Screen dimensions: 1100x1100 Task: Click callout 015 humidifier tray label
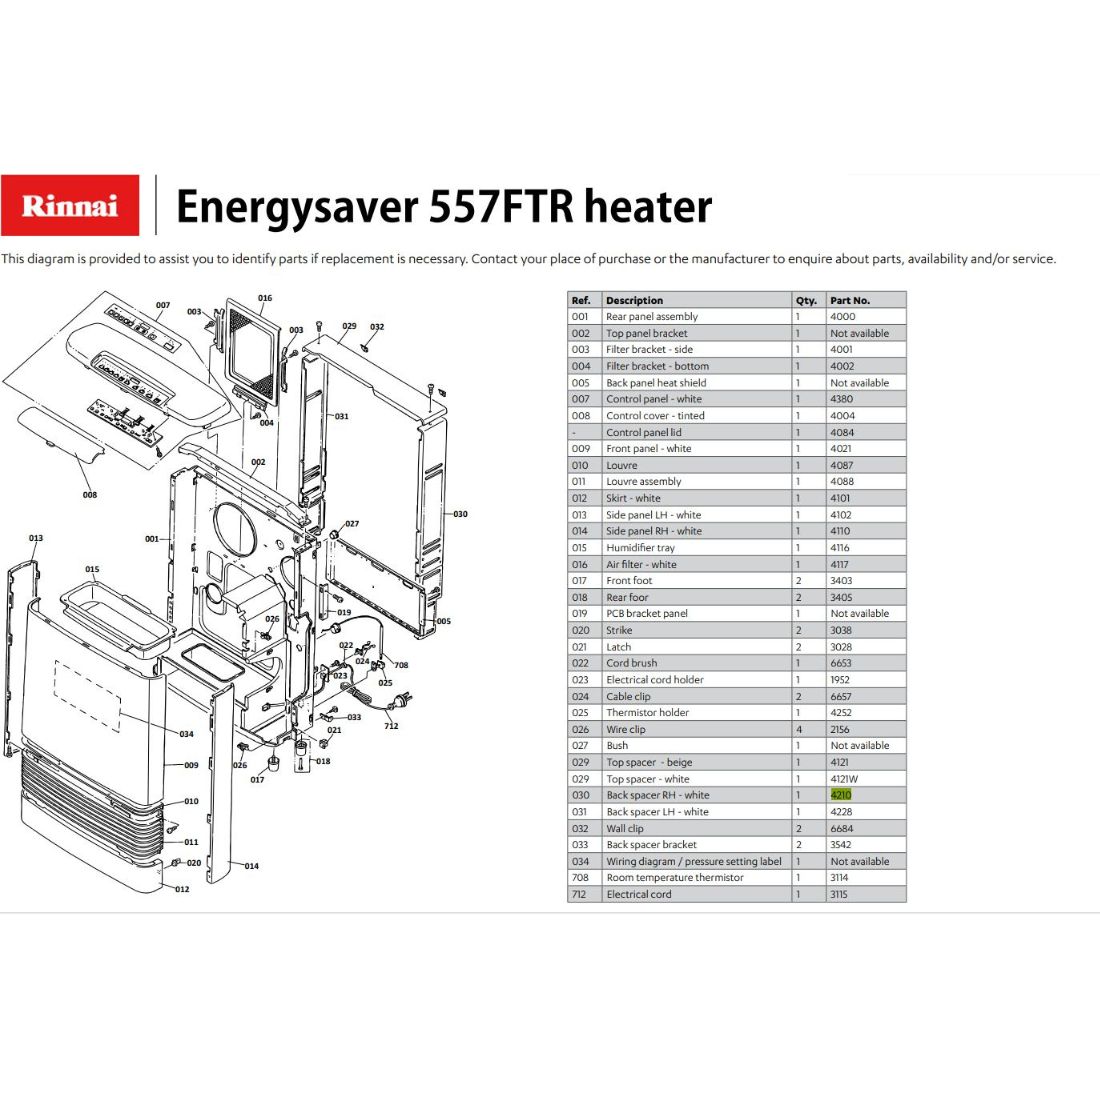(92, 569)
